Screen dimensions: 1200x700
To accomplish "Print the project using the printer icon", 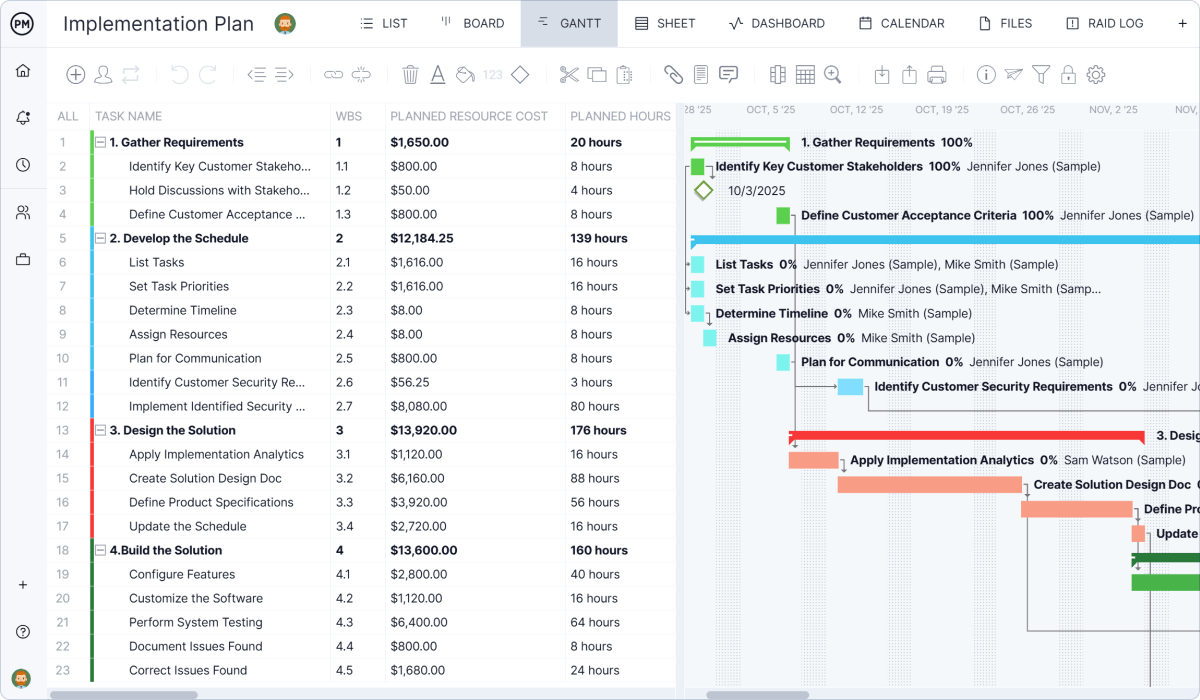I will click(x=938, y=74).
